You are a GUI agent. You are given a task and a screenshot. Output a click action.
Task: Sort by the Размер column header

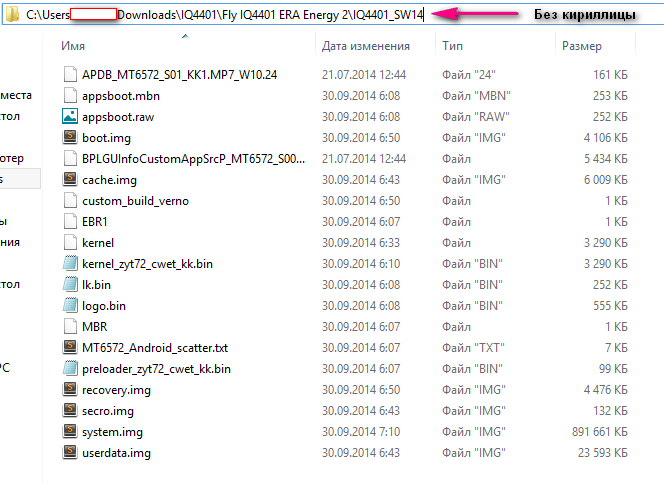[x=581, y=46]
